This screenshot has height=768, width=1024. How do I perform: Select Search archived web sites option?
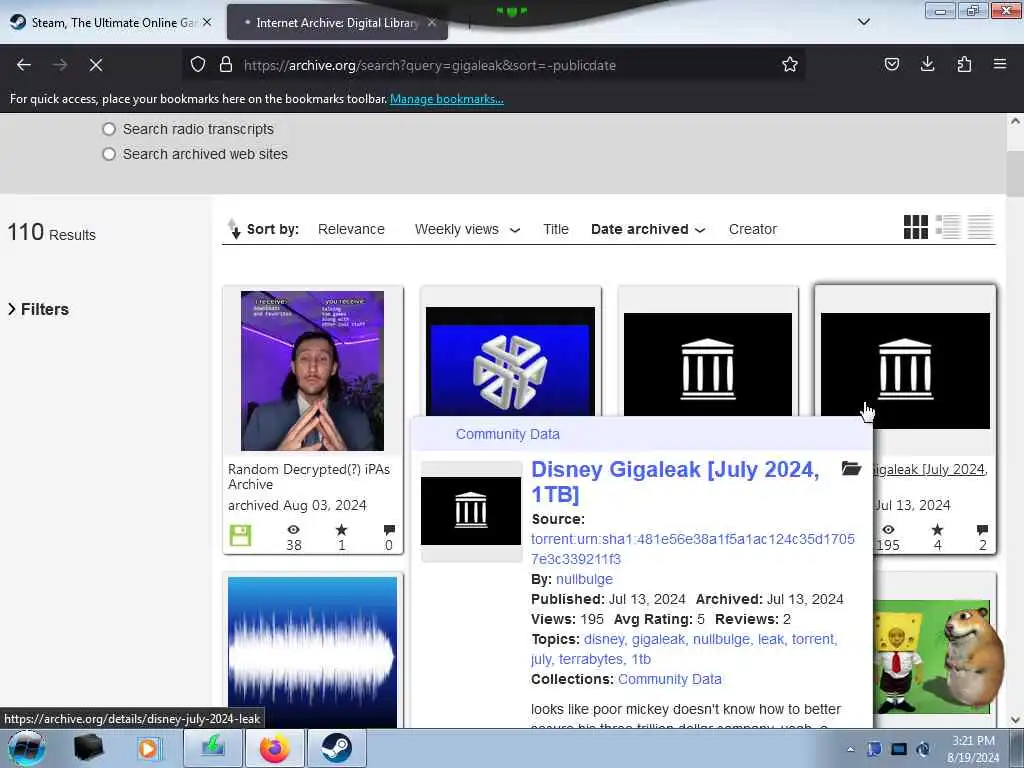109,154
